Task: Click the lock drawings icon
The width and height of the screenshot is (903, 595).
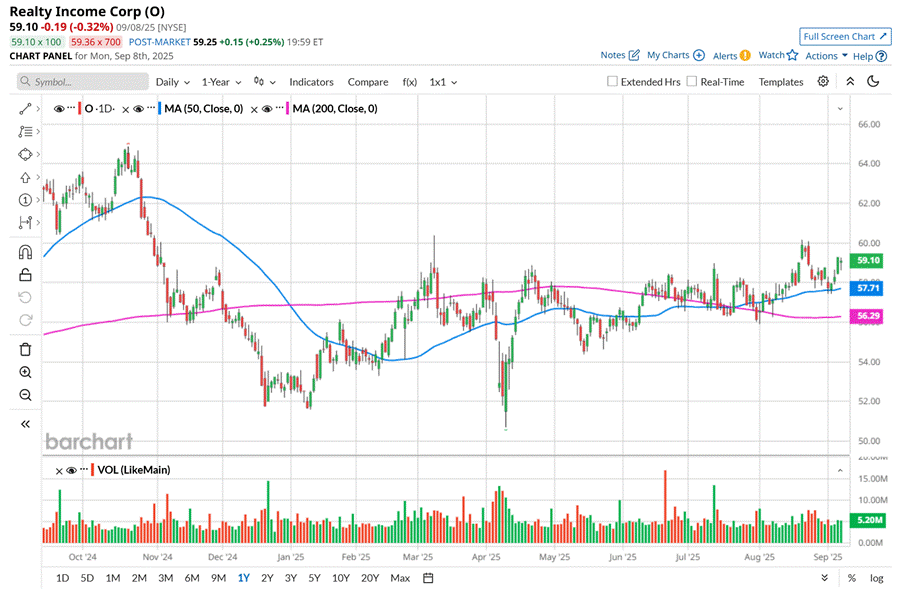Action: 25,275
